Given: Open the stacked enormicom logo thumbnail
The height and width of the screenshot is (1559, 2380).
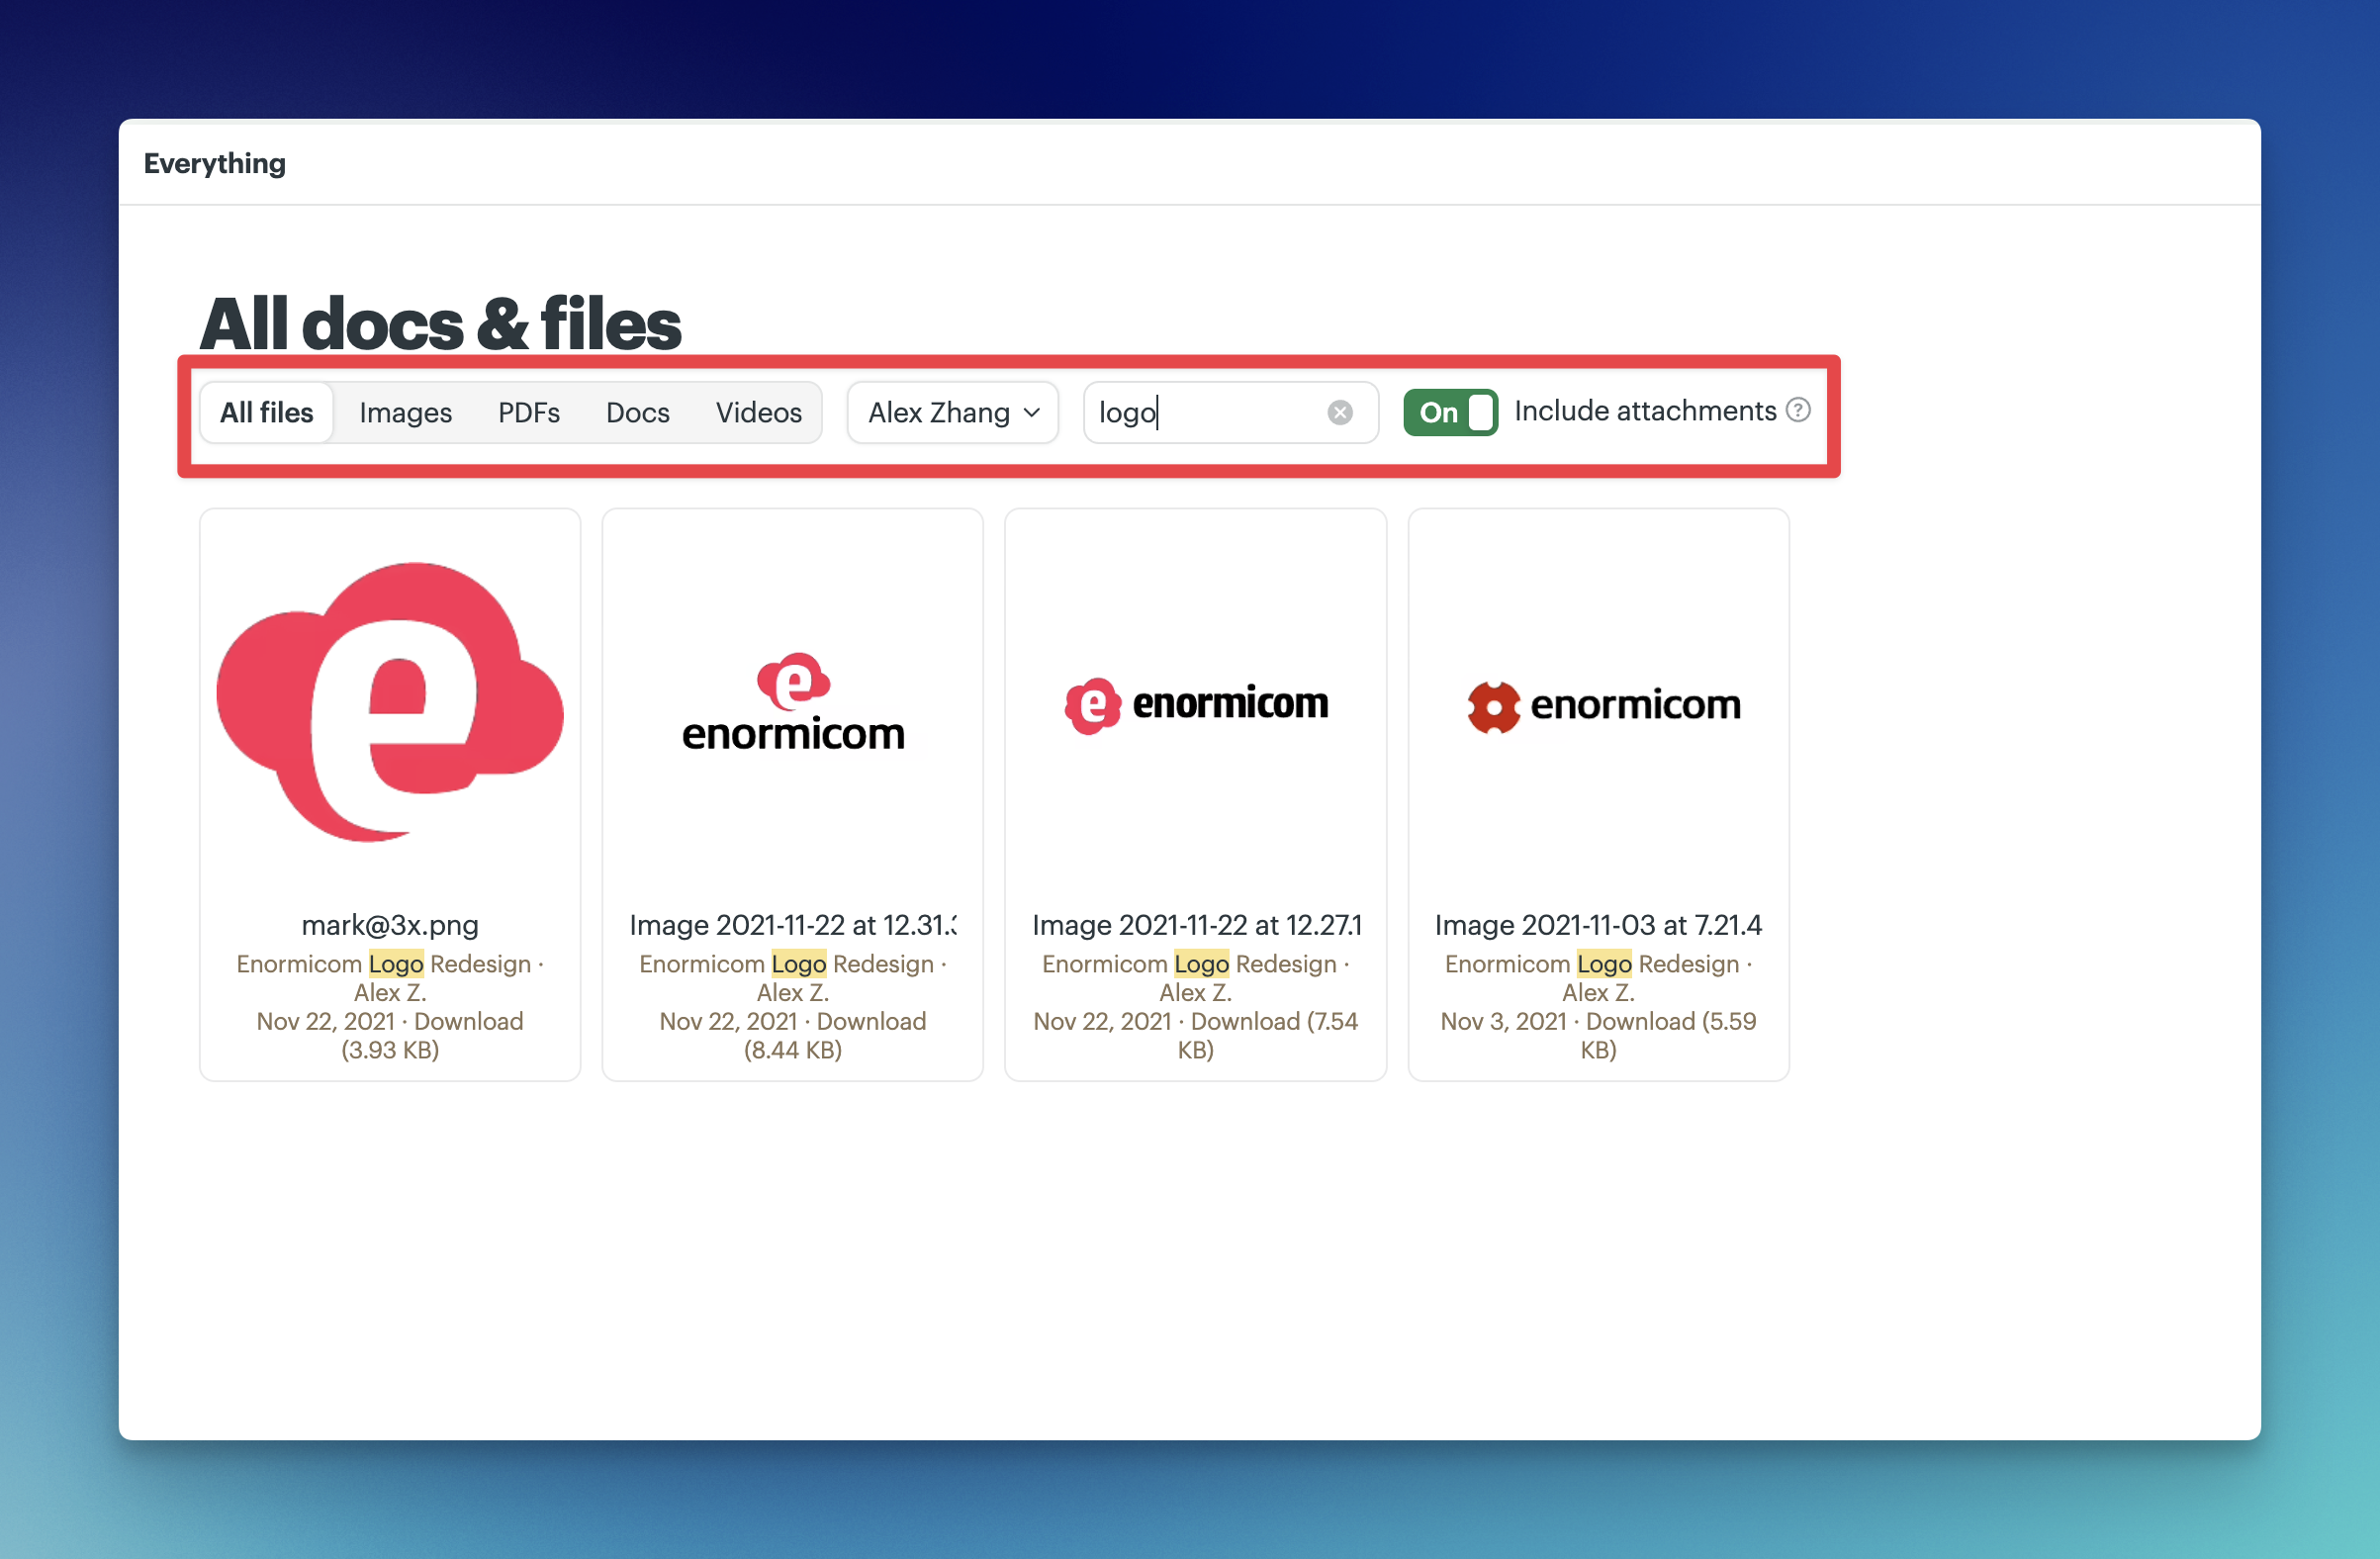Looking at the screenshot, I should [793, 702].
